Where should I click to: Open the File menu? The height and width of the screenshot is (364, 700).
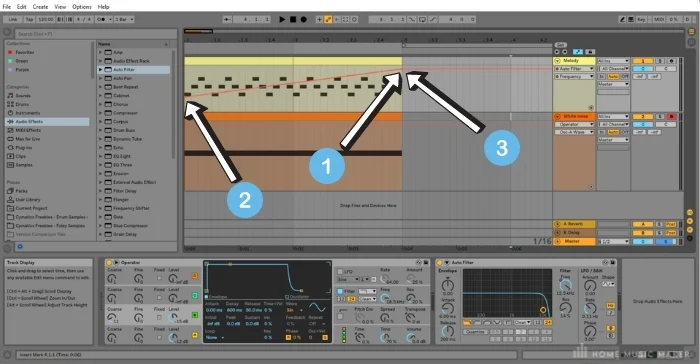click(x=7, y=7)
